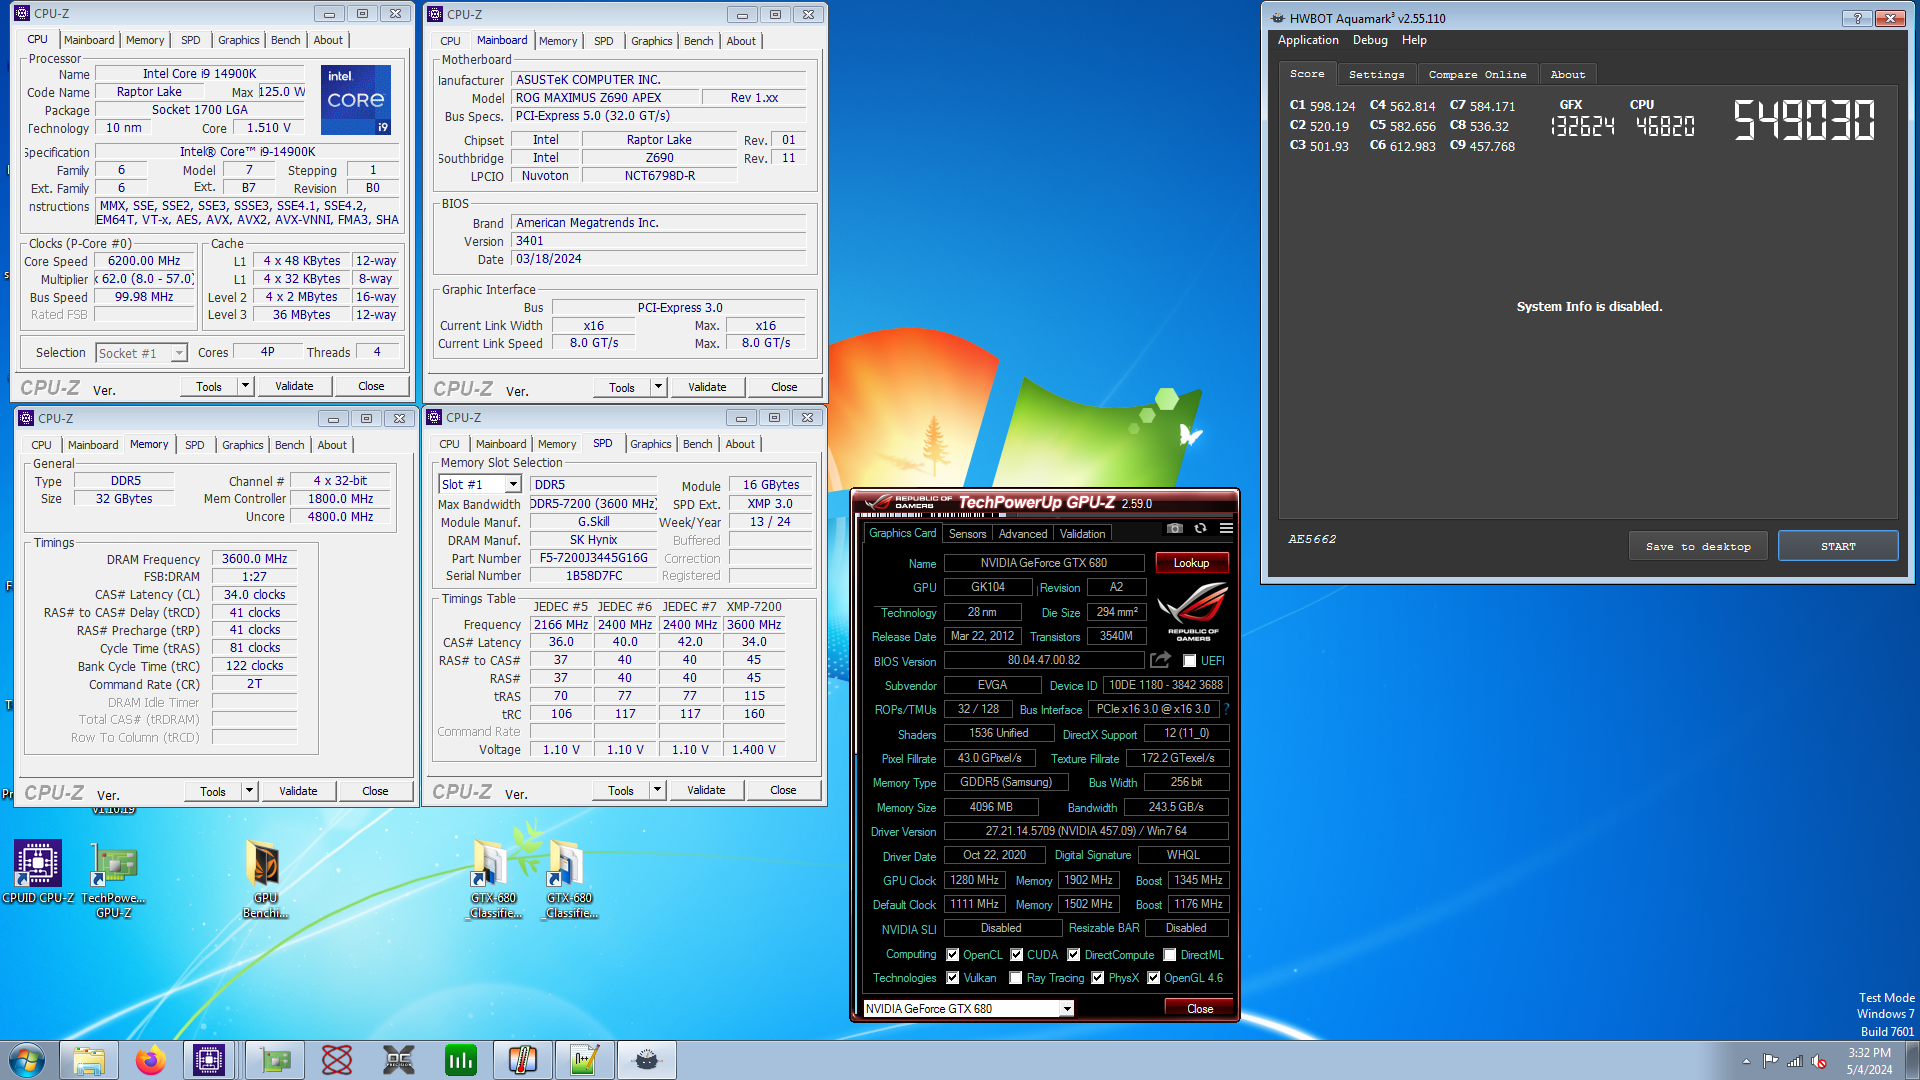This screenshot has width=1920, height=1080.
Task: Open the Debug menu in HWBOT Aquamark
Action: coord(1370,40)
